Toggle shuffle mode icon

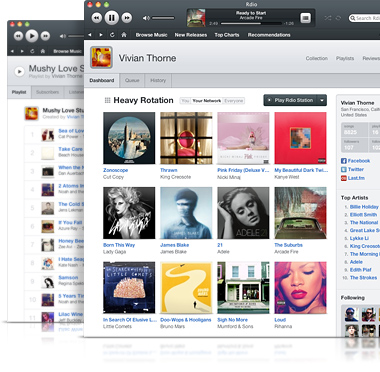click(x=328, y=18)
